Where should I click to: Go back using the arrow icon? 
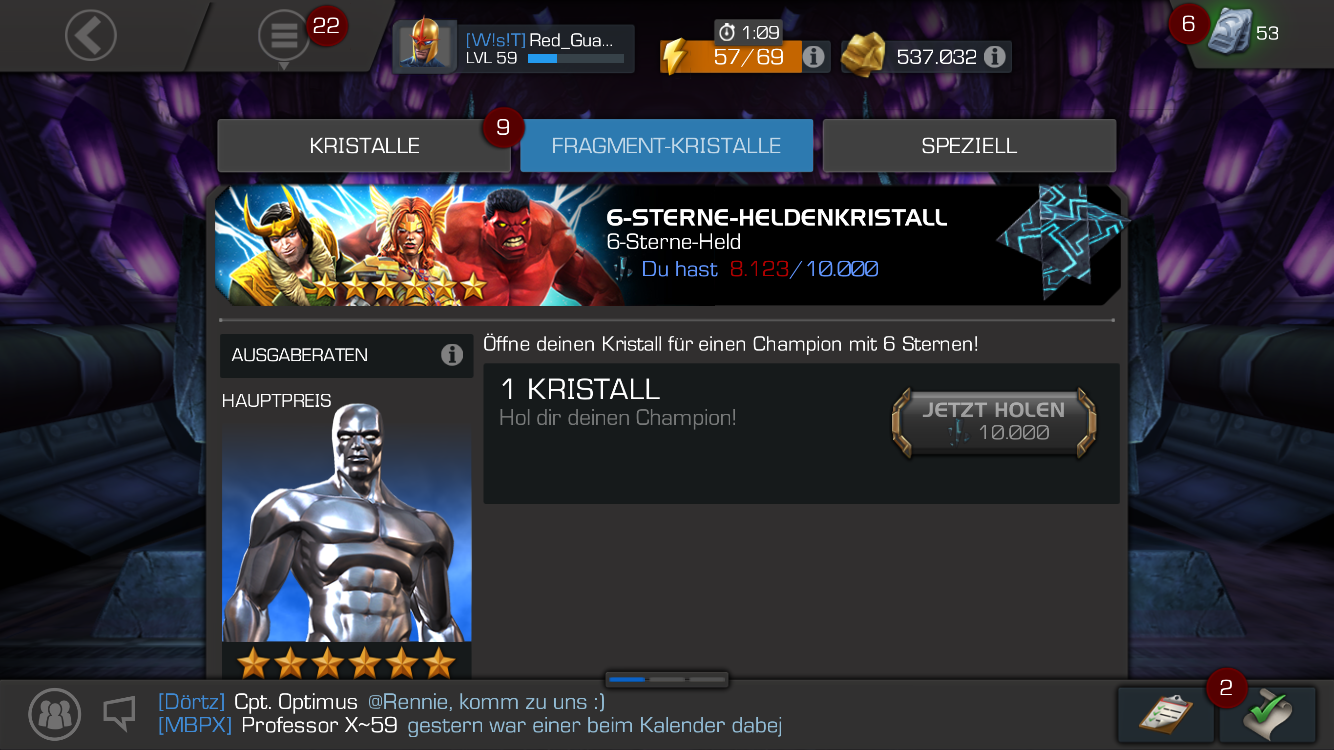coord(91,36)
